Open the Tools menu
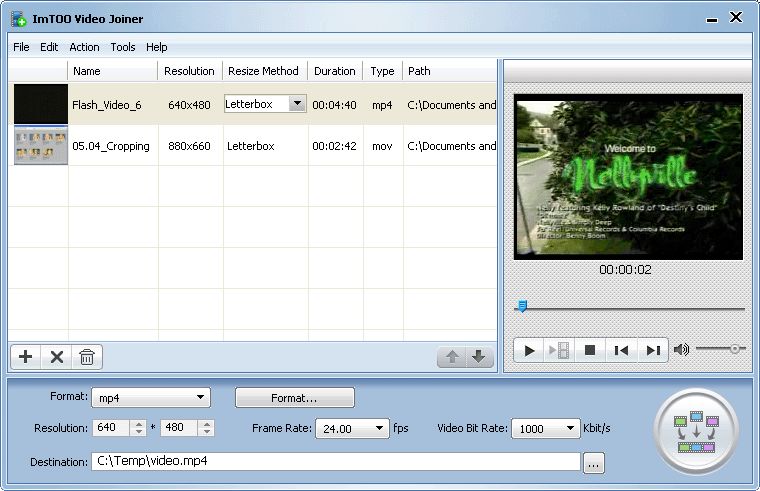Screen dimensions: 760x491 tap(123, 47)
